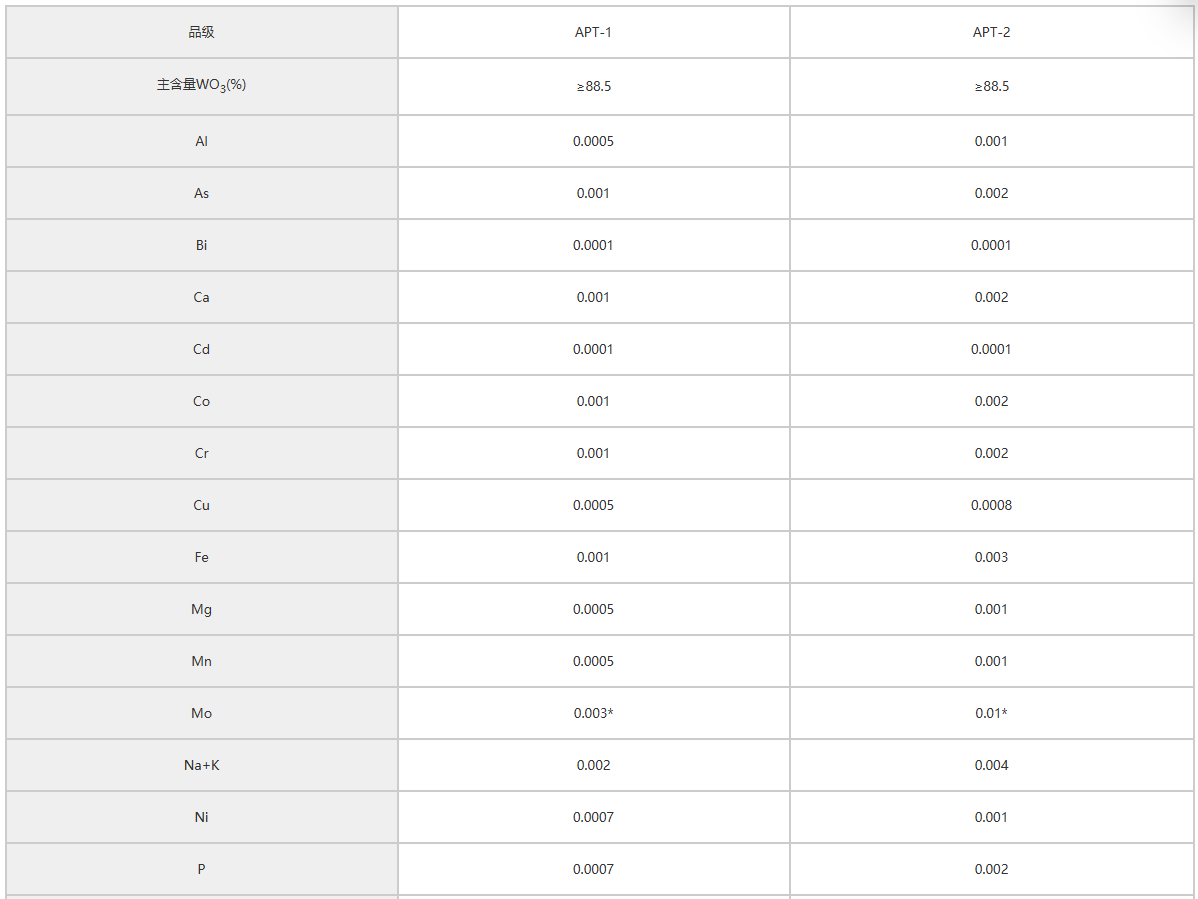Viewport: 1198px width, 899px height.
Task: Click the Mo row label cell
Action: tap(202, 713)
